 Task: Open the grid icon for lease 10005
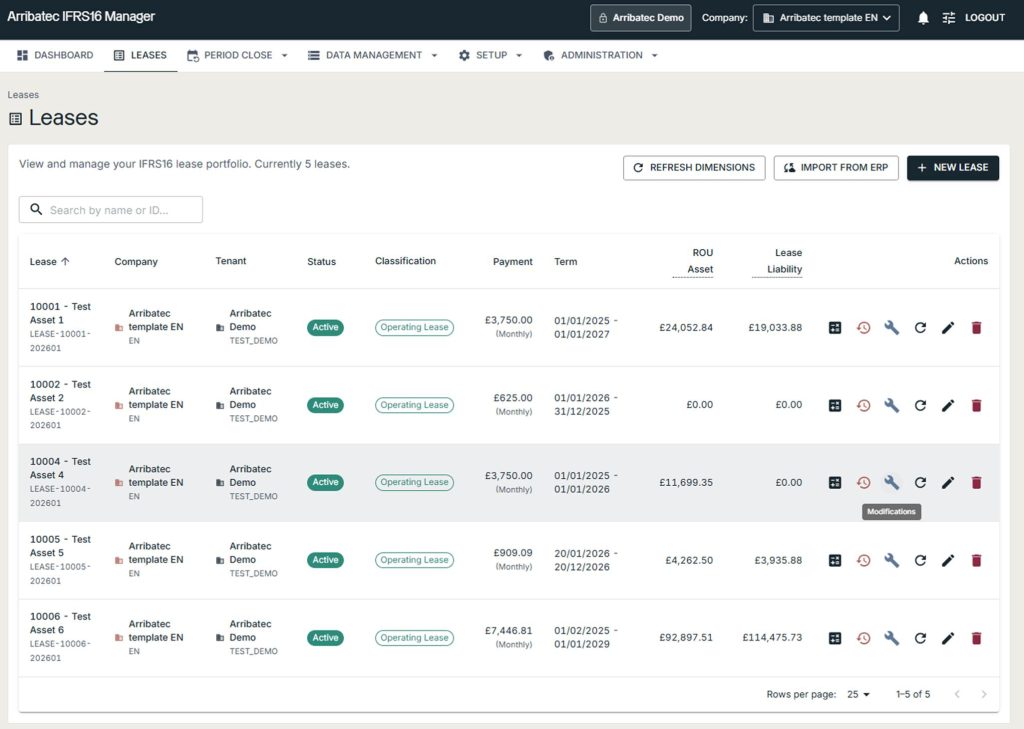835,560
